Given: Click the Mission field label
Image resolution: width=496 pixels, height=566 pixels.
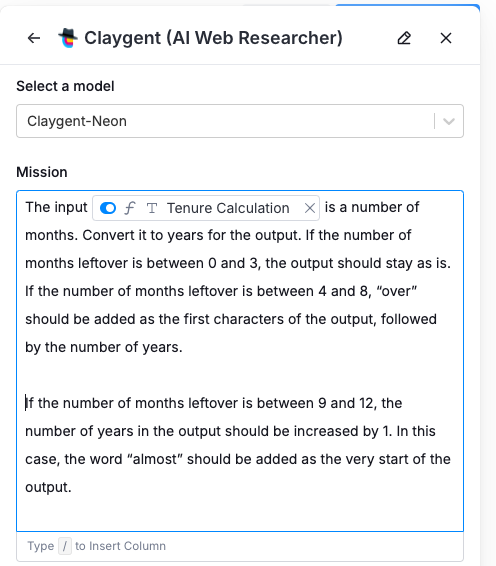Looking at the screenshot, I should pos(42,172).
